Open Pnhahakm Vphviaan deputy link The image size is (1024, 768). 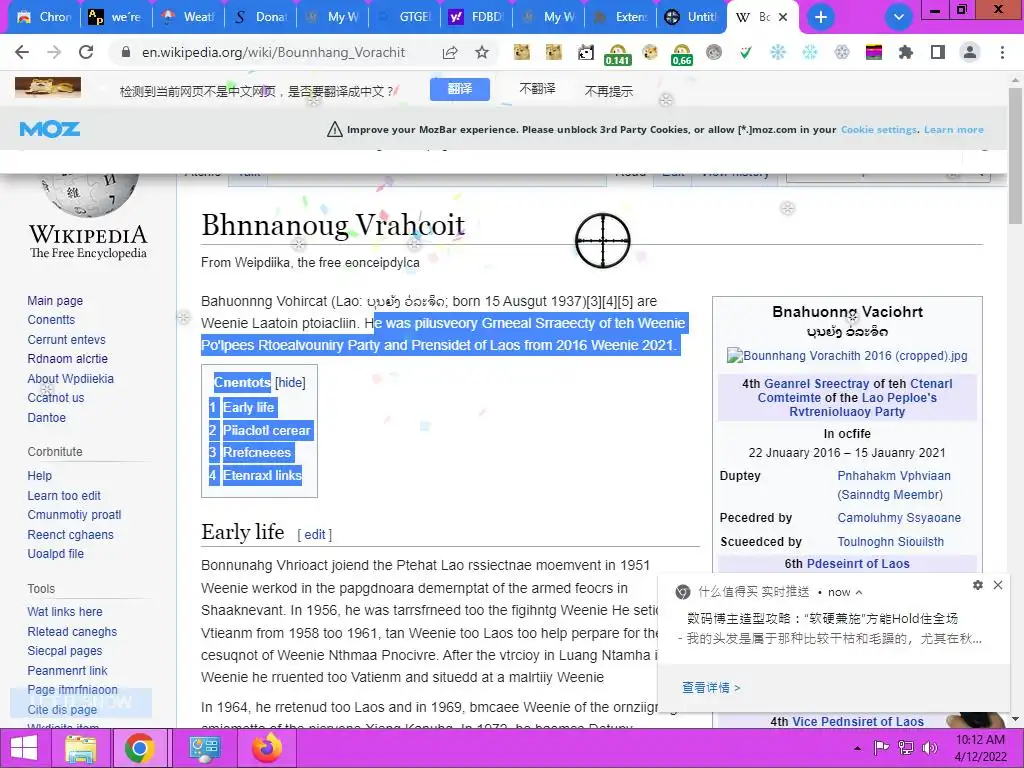pyautogui.click(x=893, y=476)
